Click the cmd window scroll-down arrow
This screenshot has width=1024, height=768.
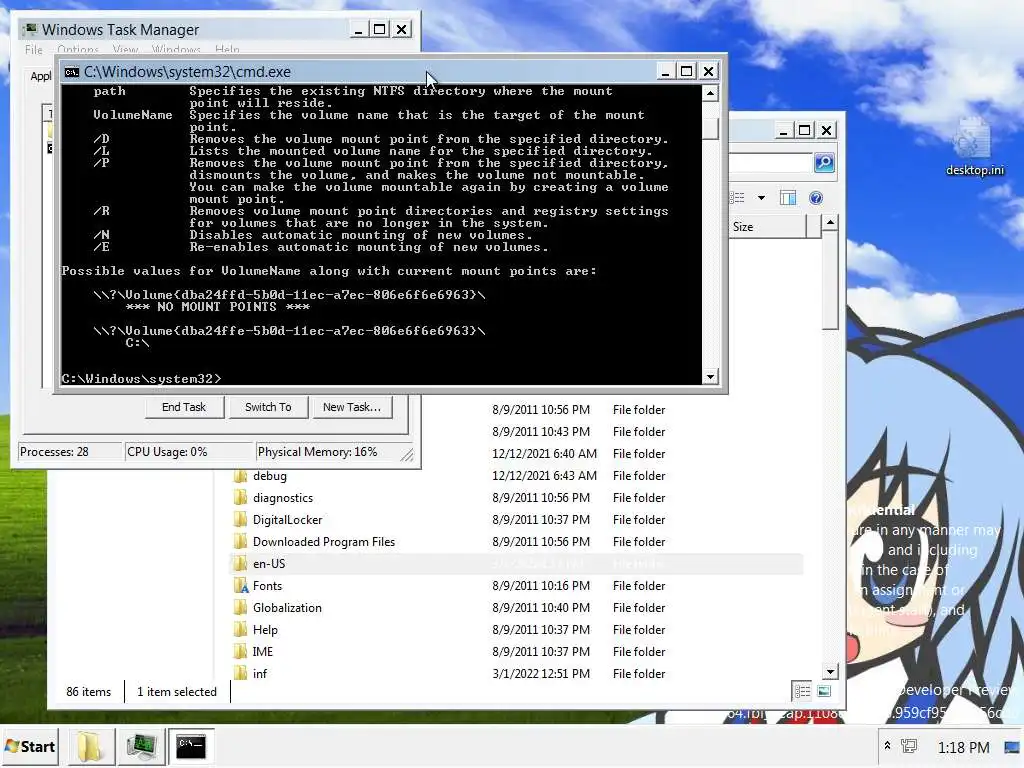coord(710,376)
